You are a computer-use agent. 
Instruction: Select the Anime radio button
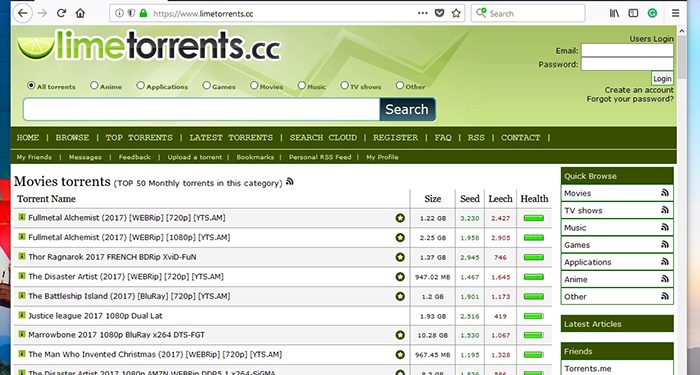(x=94, y=85)
